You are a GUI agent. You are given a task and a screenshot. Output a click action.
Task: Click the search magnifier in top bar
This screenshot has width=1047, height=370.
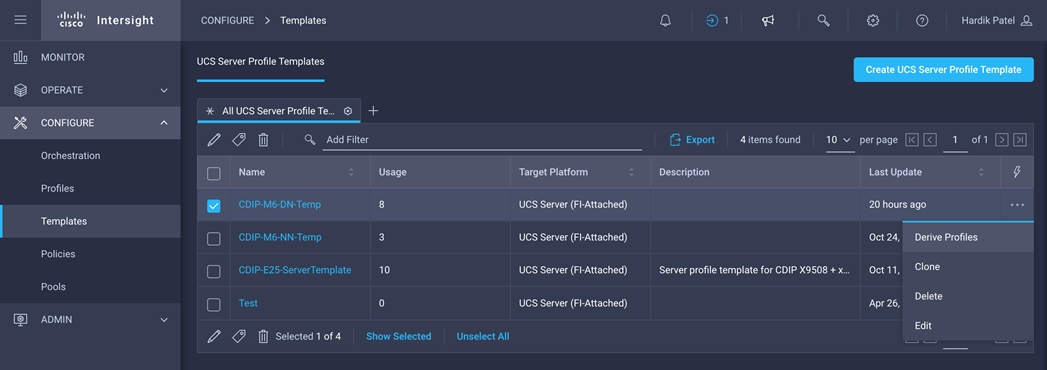tap(823, 21)
